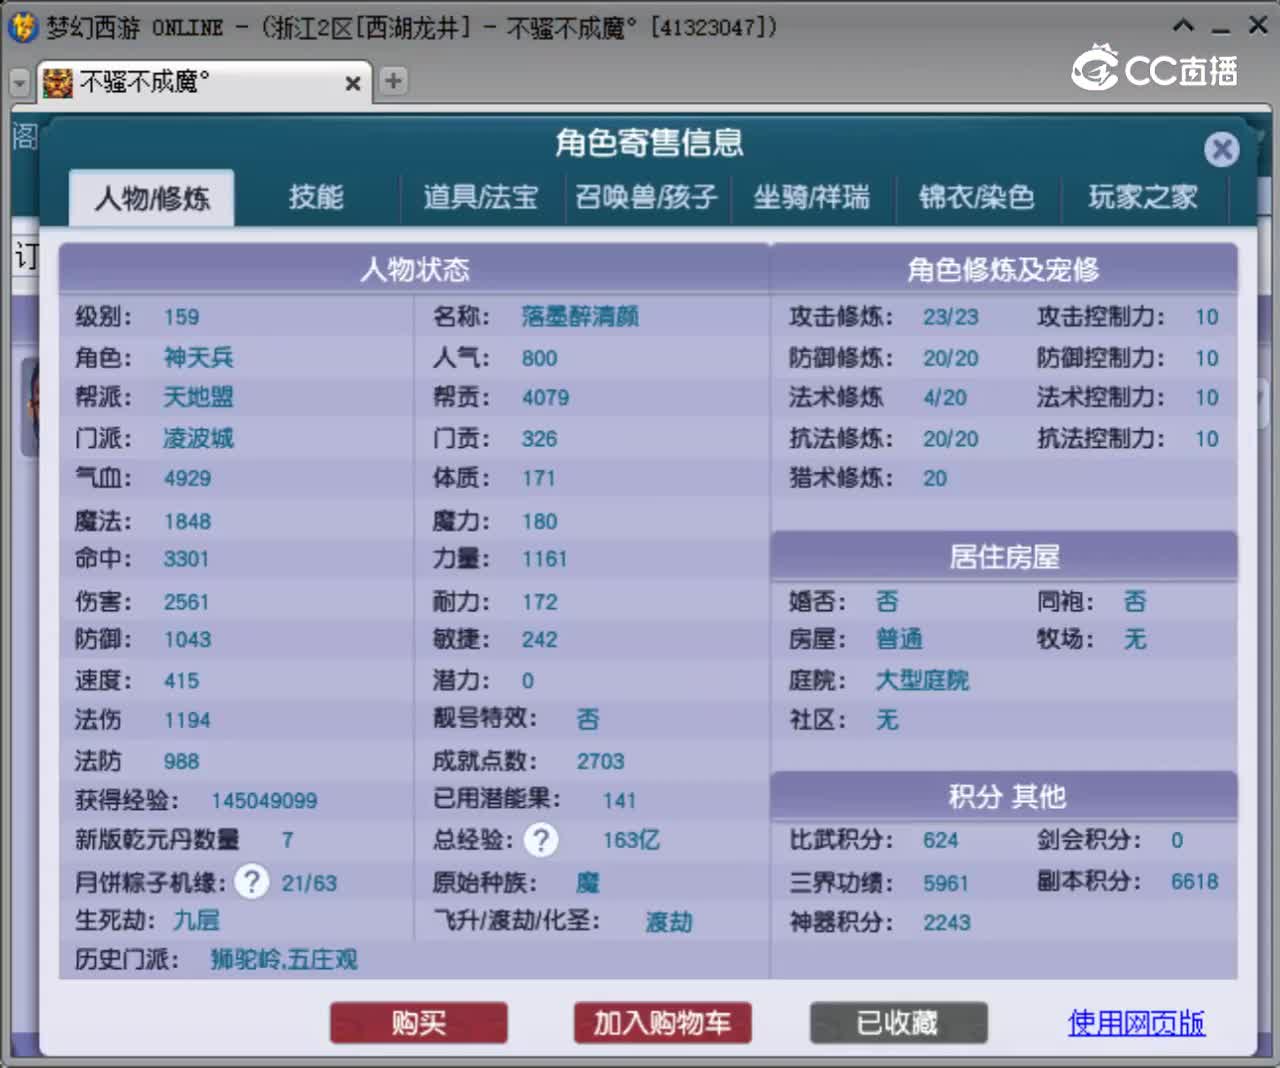Image resolution: width=1280 pixels, height=1068 pixels.
Task: Click the 攻击修炼 value 23/23
Action: point(950,318)
